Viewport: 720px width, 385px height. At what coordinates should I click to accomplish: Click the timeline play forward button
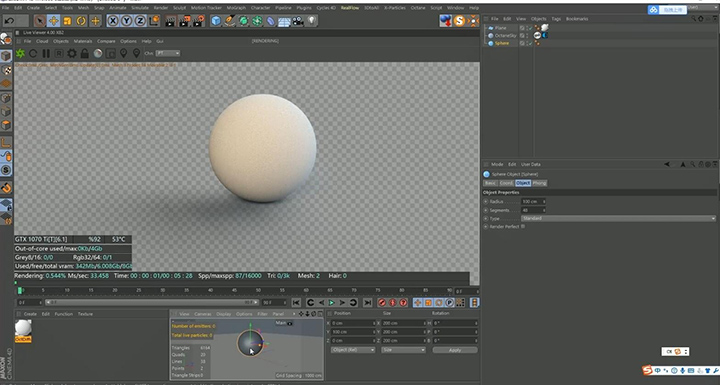(332, 302)
